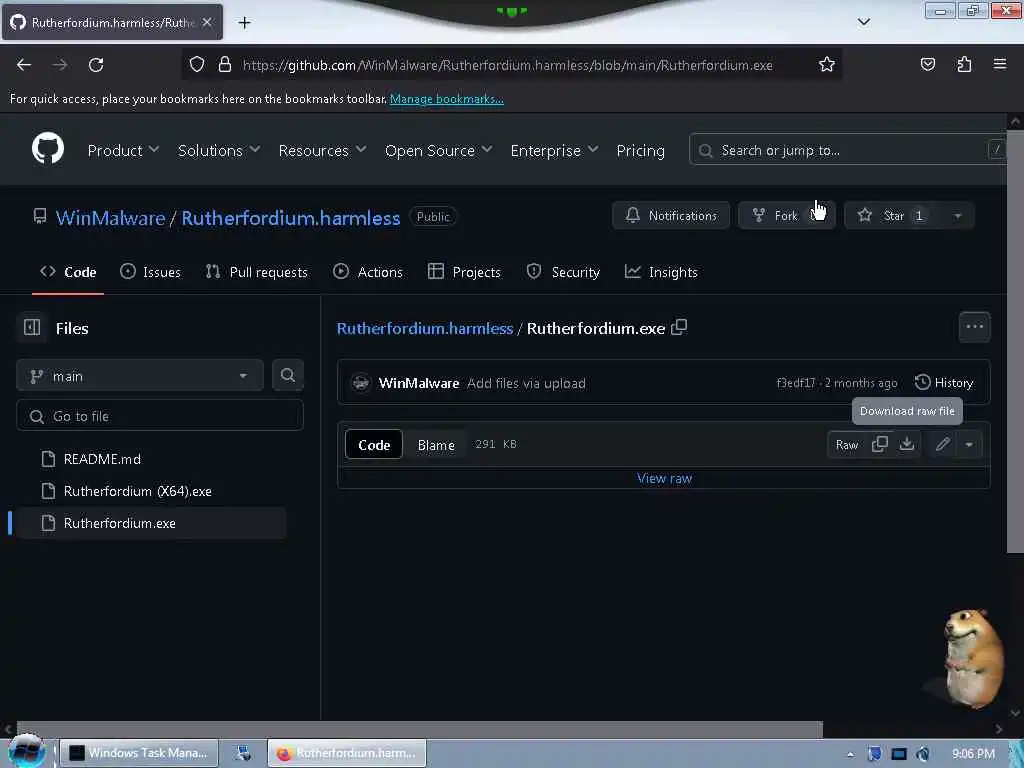Screen dimensions: 1024x768
Task: Expand more edit options dropdown arrow
Action: tap(969, 445)
